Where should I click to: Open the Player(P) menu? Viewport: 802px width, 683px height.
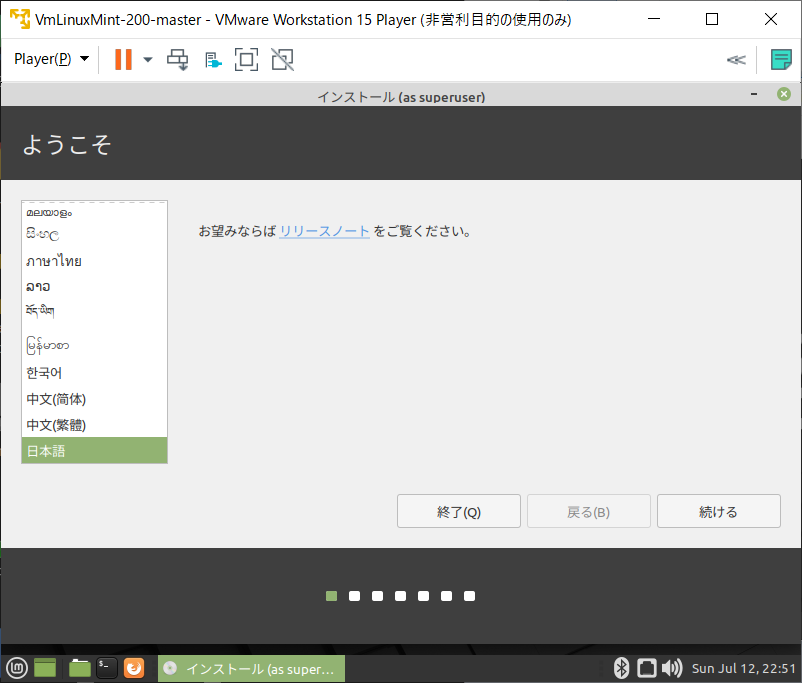pyautogui.click(x=51, y=59)
